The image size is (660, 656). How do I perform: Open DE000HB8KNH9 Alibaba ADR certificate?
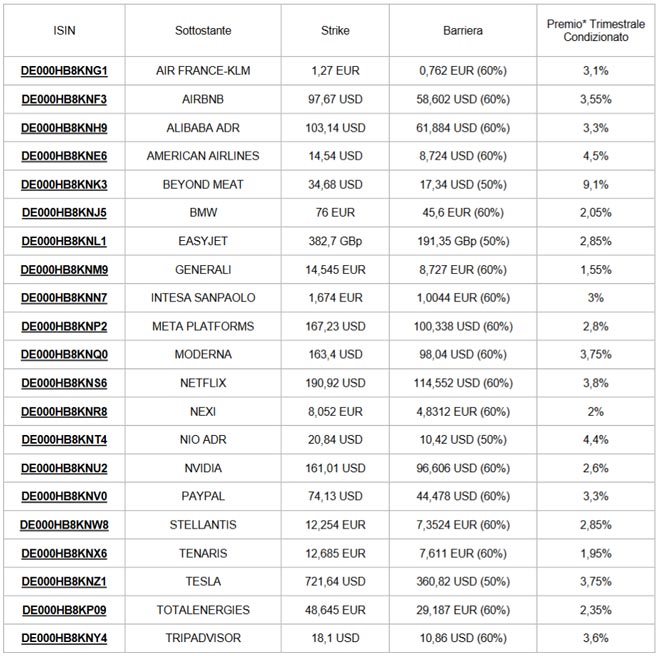pos(64,128)
